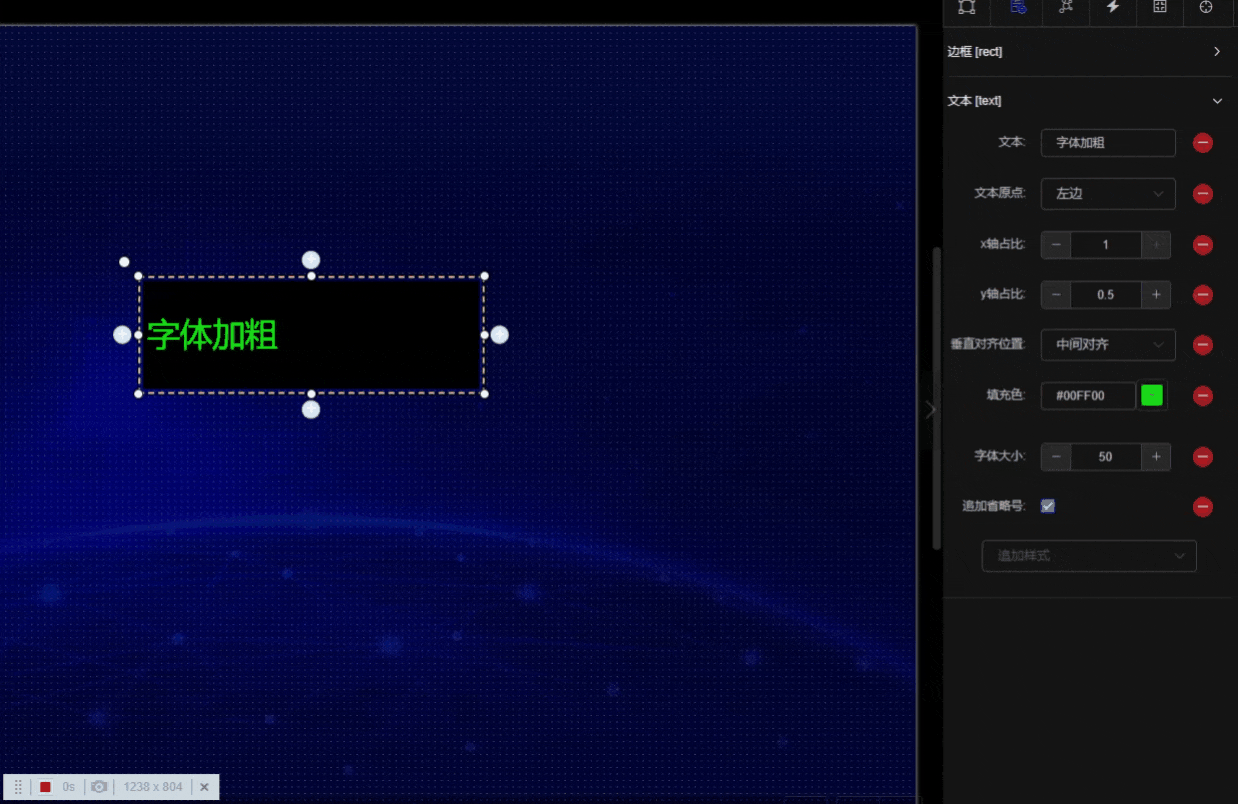1238x804 pixels.
Task: Click the left round connection anchor
Action: click(122, 335)
